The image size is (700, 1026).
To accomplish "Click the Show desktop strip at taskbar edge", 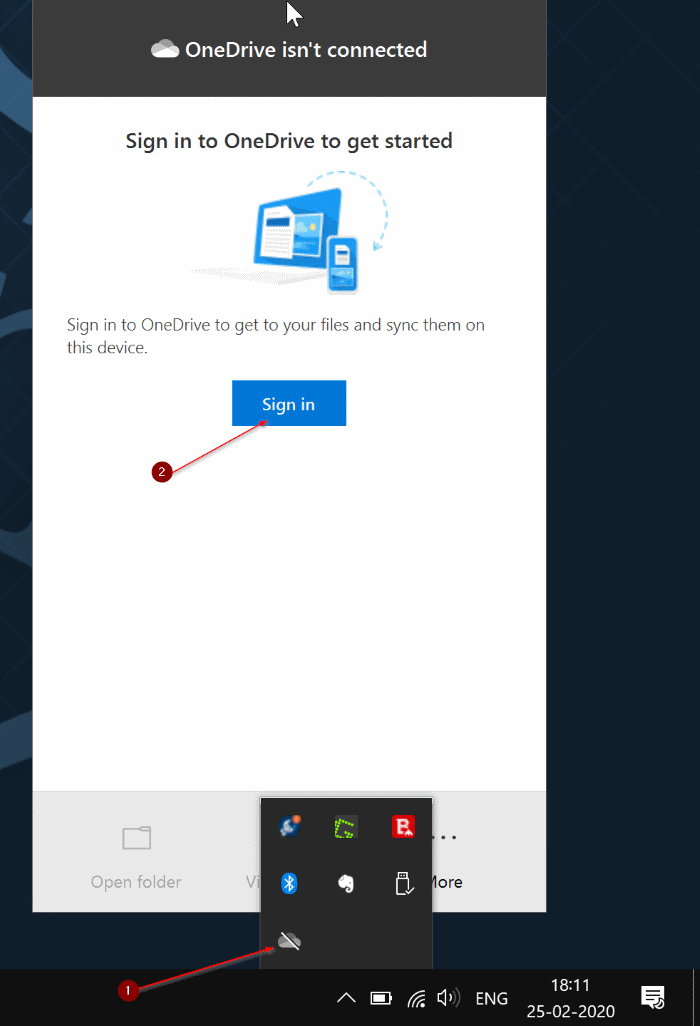I will tap(696, 998).
